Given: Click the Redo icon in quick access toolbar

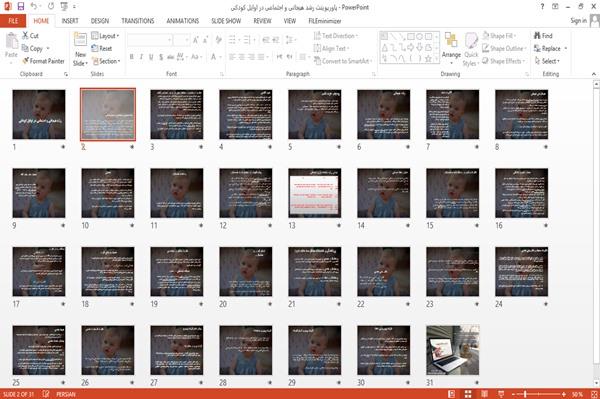Looking at the screenshot, I should (51, 6).
